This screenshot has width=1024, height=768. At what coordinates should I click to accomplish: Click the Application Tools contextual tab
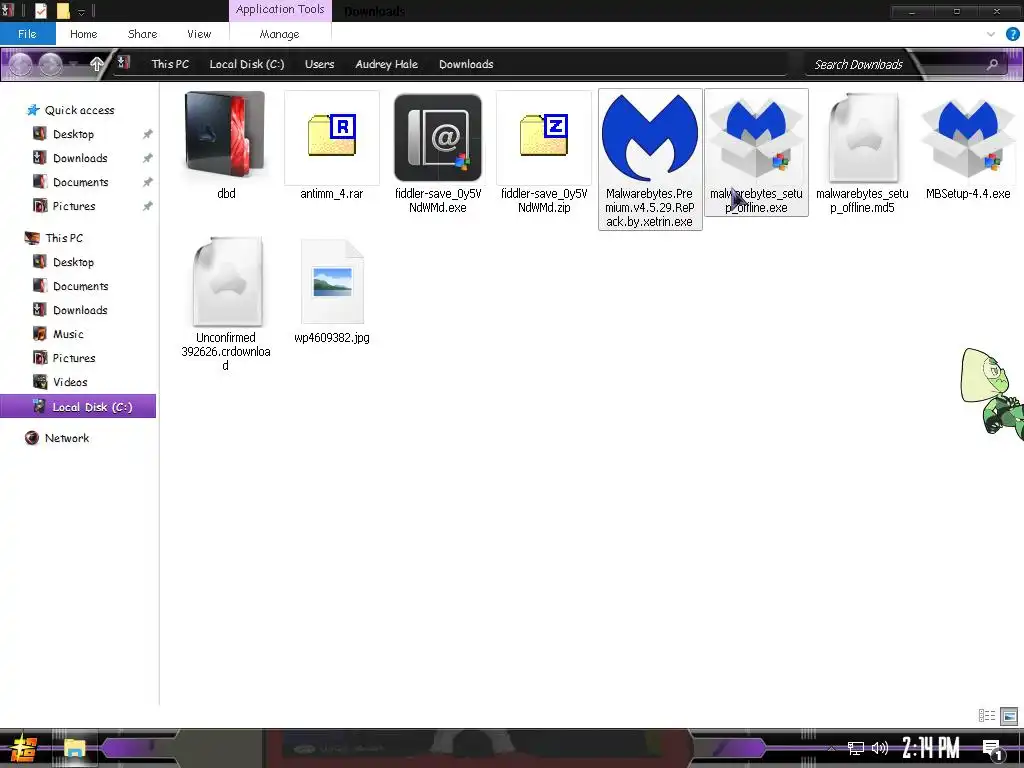point(280,10)
